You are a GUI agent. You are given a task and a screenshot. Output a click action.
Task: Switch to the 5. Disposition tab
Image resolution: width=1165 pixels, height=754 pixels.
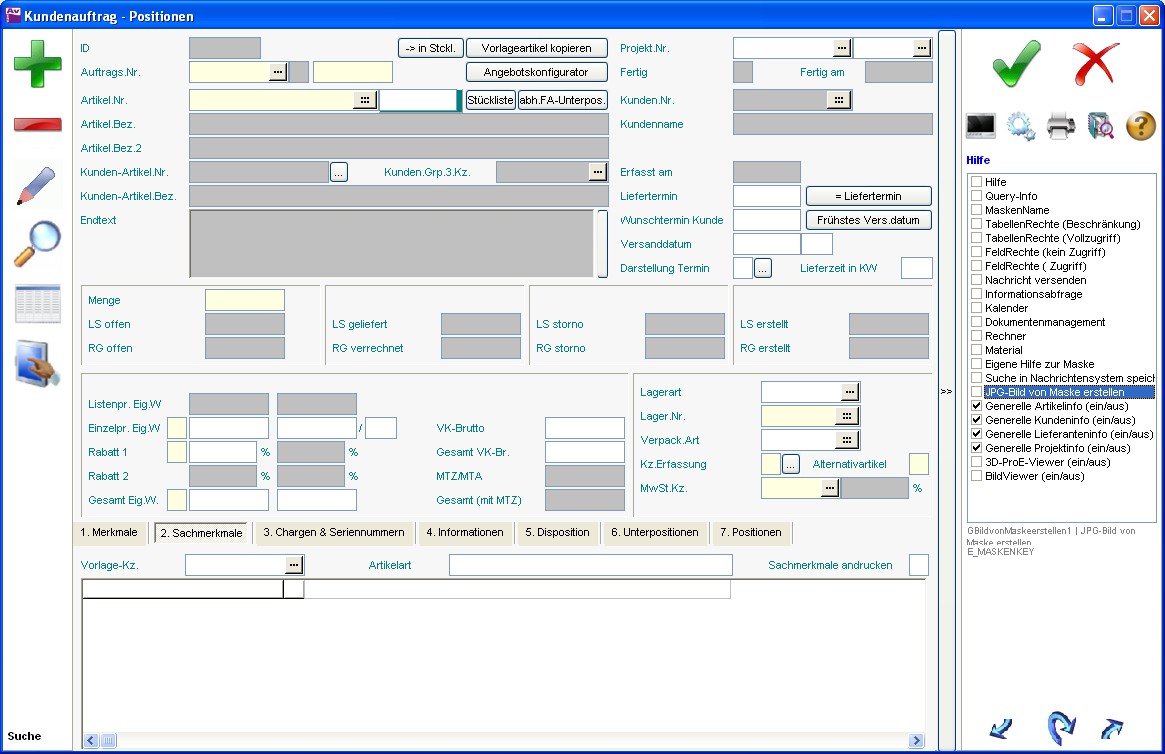coord(558,533)
